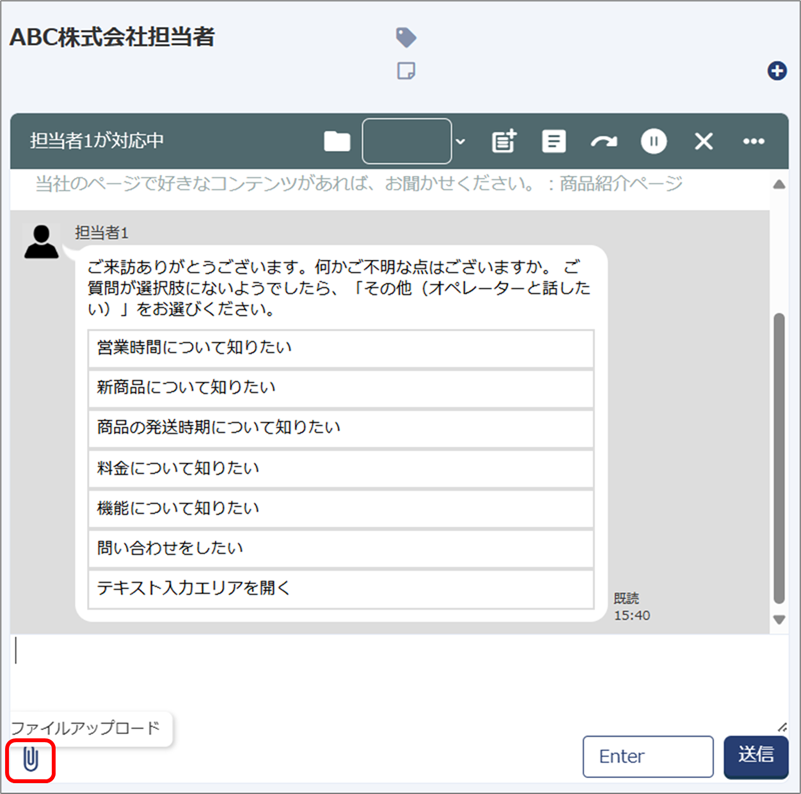Open the memo note icon
This screenshot has width=801, height=794.
point(406,71)
